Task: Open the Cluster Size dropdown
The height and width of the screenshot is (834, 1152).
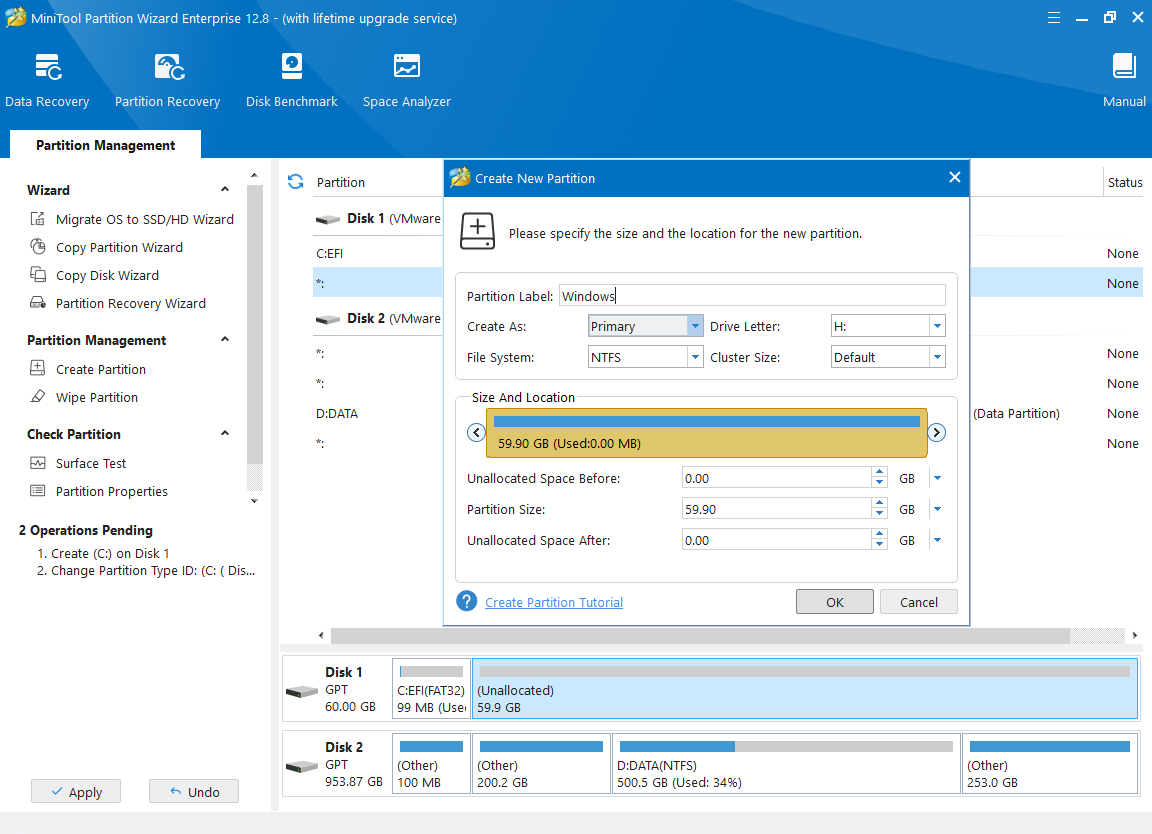Action: click(937, 357)
